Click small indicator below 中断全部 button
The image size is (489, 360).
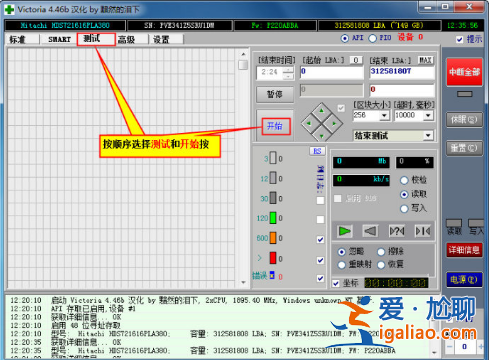(464, 94)
